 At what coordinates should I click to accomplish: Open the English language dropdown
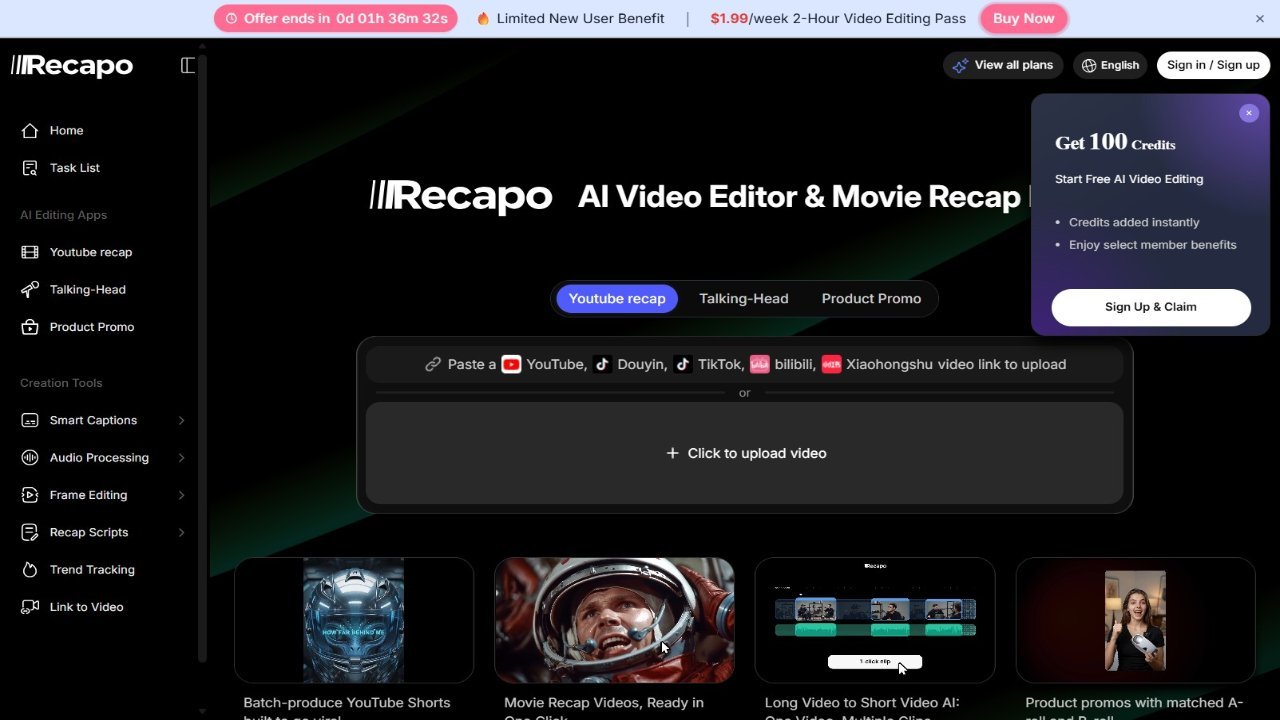click(1110, 65)
